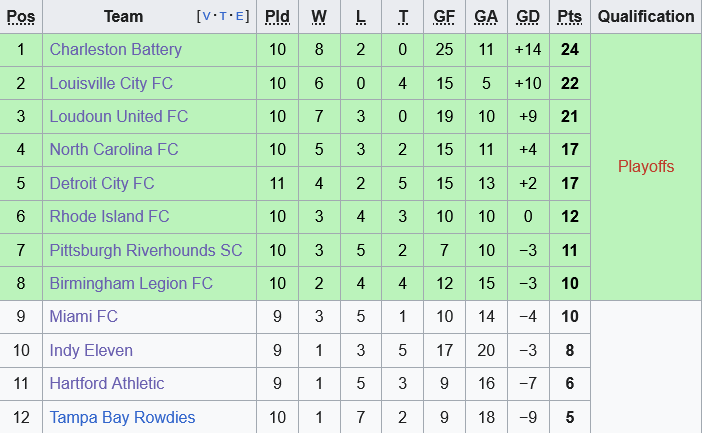Go to Detroit City FC page
The image size is (703, 433).
pos(102,183)
